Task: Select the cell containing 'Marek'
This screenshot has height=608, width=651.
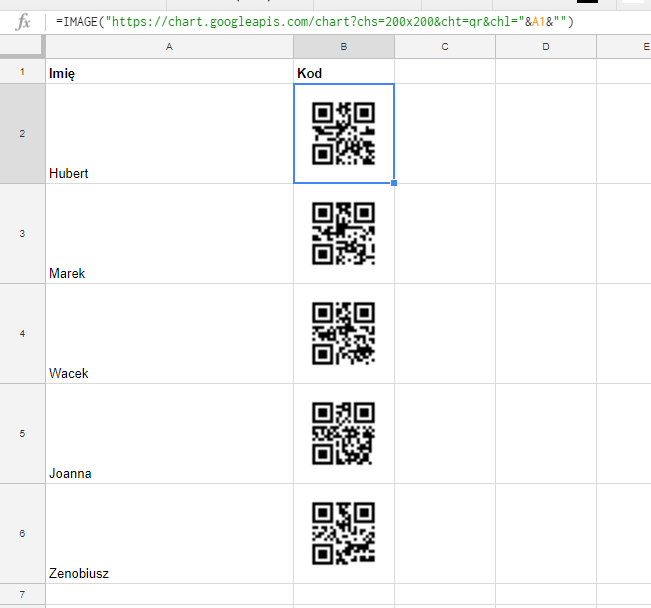Action: [x=169, y=233]
